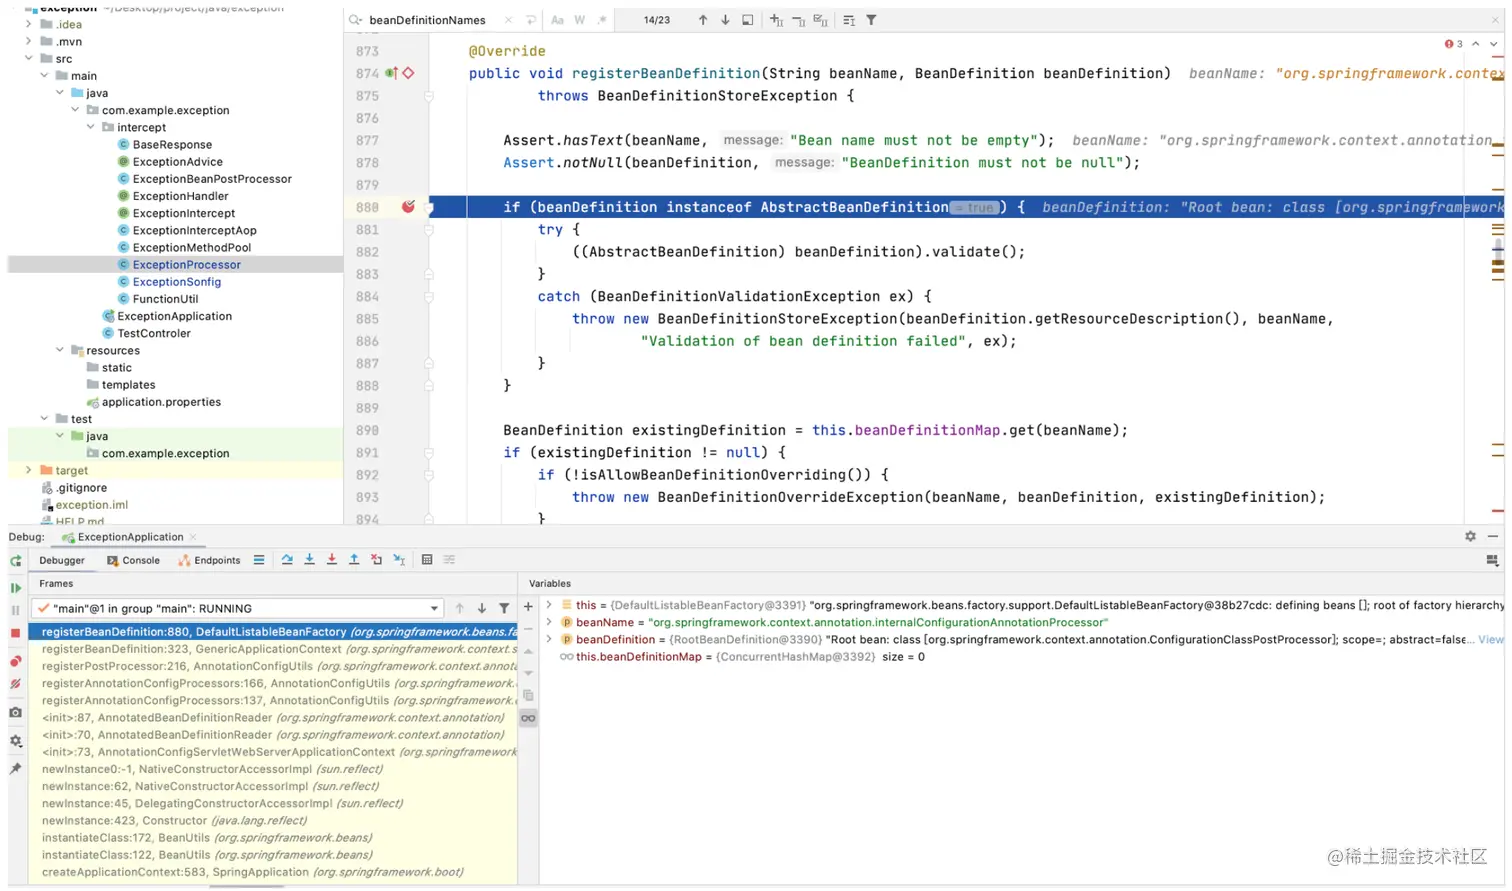1512x891 pixels.
Task: Expand the beanDefinition variable node
Action: click(549, 639)
